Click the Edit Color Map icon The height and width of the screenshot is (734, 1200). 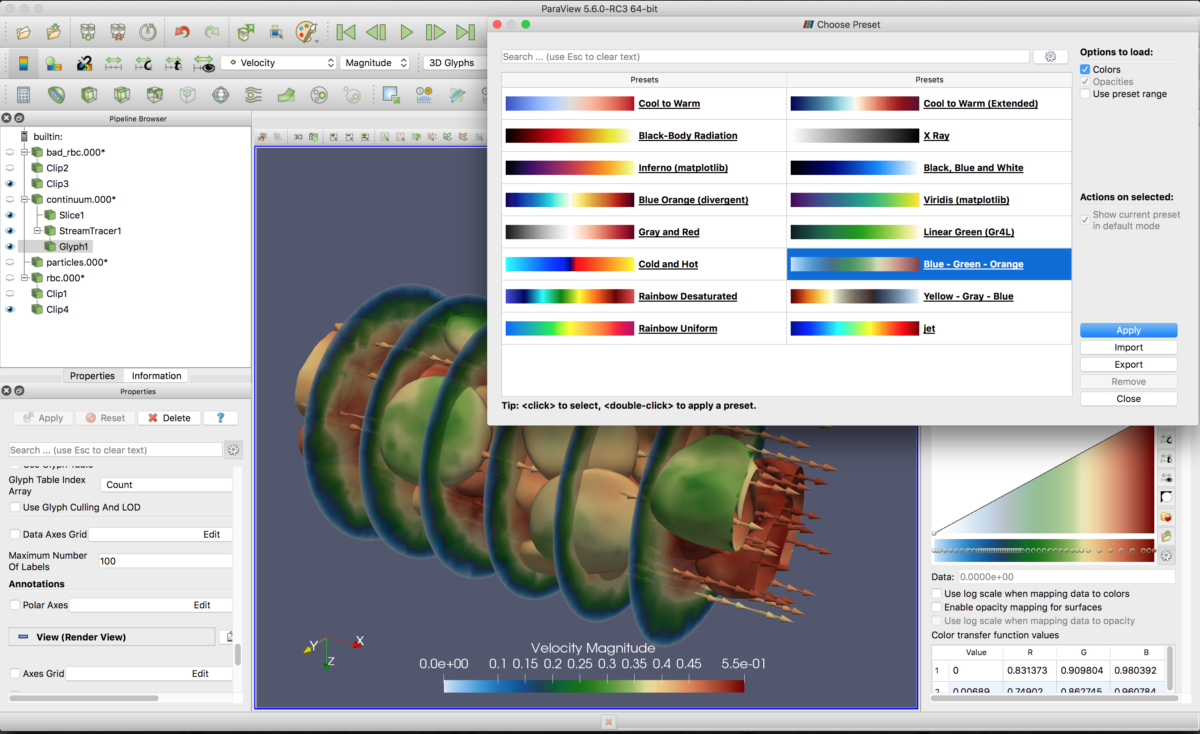[23, 64]
